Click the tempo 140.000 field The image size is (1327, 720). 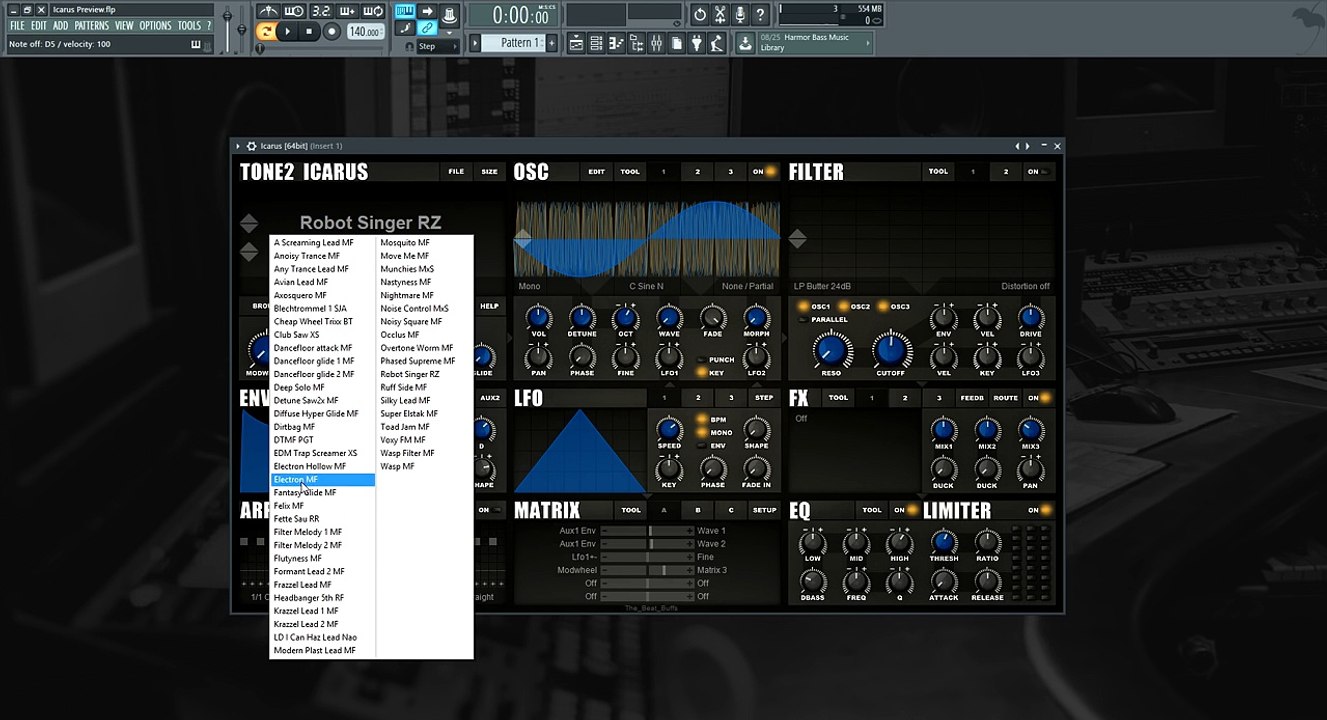coord(366,32)
